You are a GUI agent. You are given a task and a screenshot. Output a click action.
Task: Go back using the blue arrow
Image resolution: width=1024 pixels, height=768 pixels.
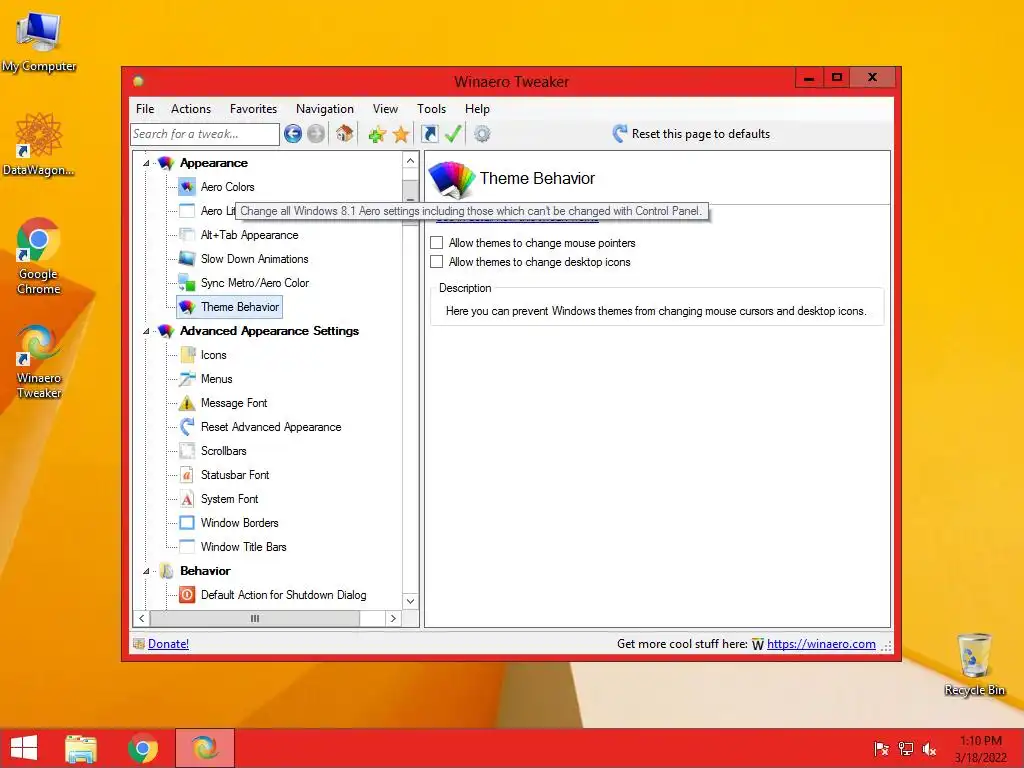tap(293, 134)
